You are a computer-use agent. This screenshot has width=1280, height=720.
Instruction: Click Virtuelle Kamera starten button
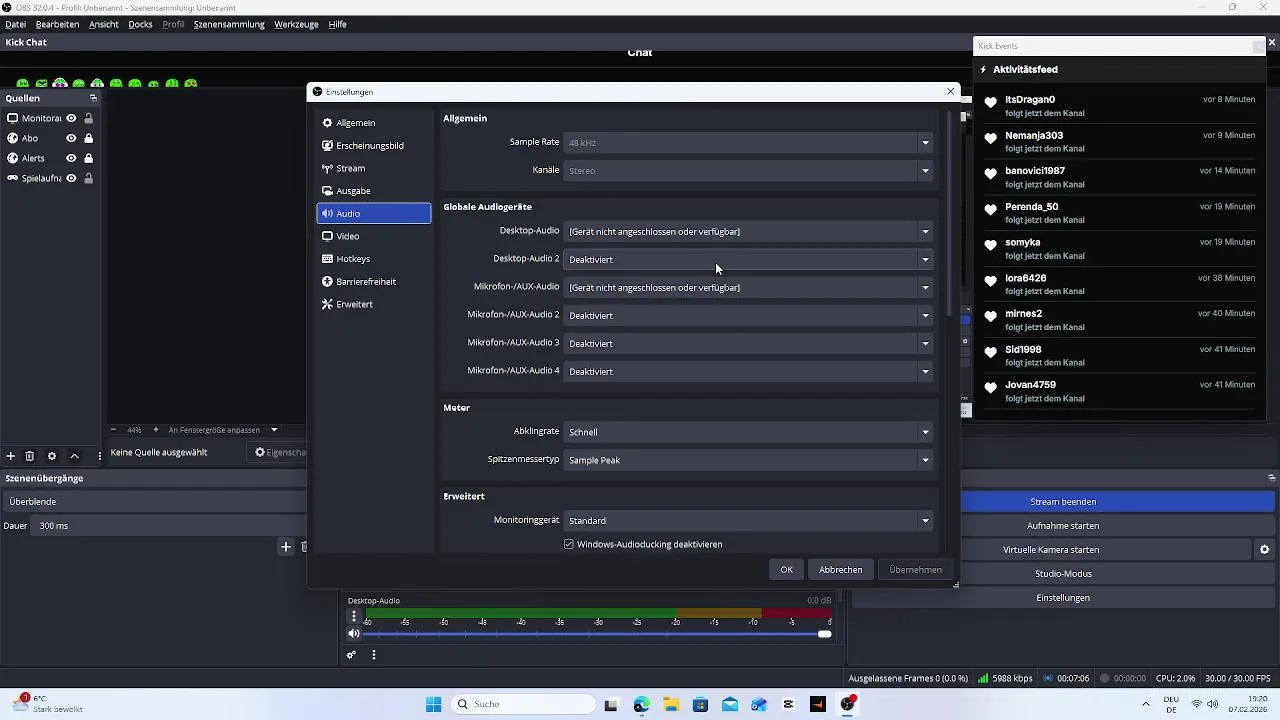pyautogui.click(x=1051, y=550)
